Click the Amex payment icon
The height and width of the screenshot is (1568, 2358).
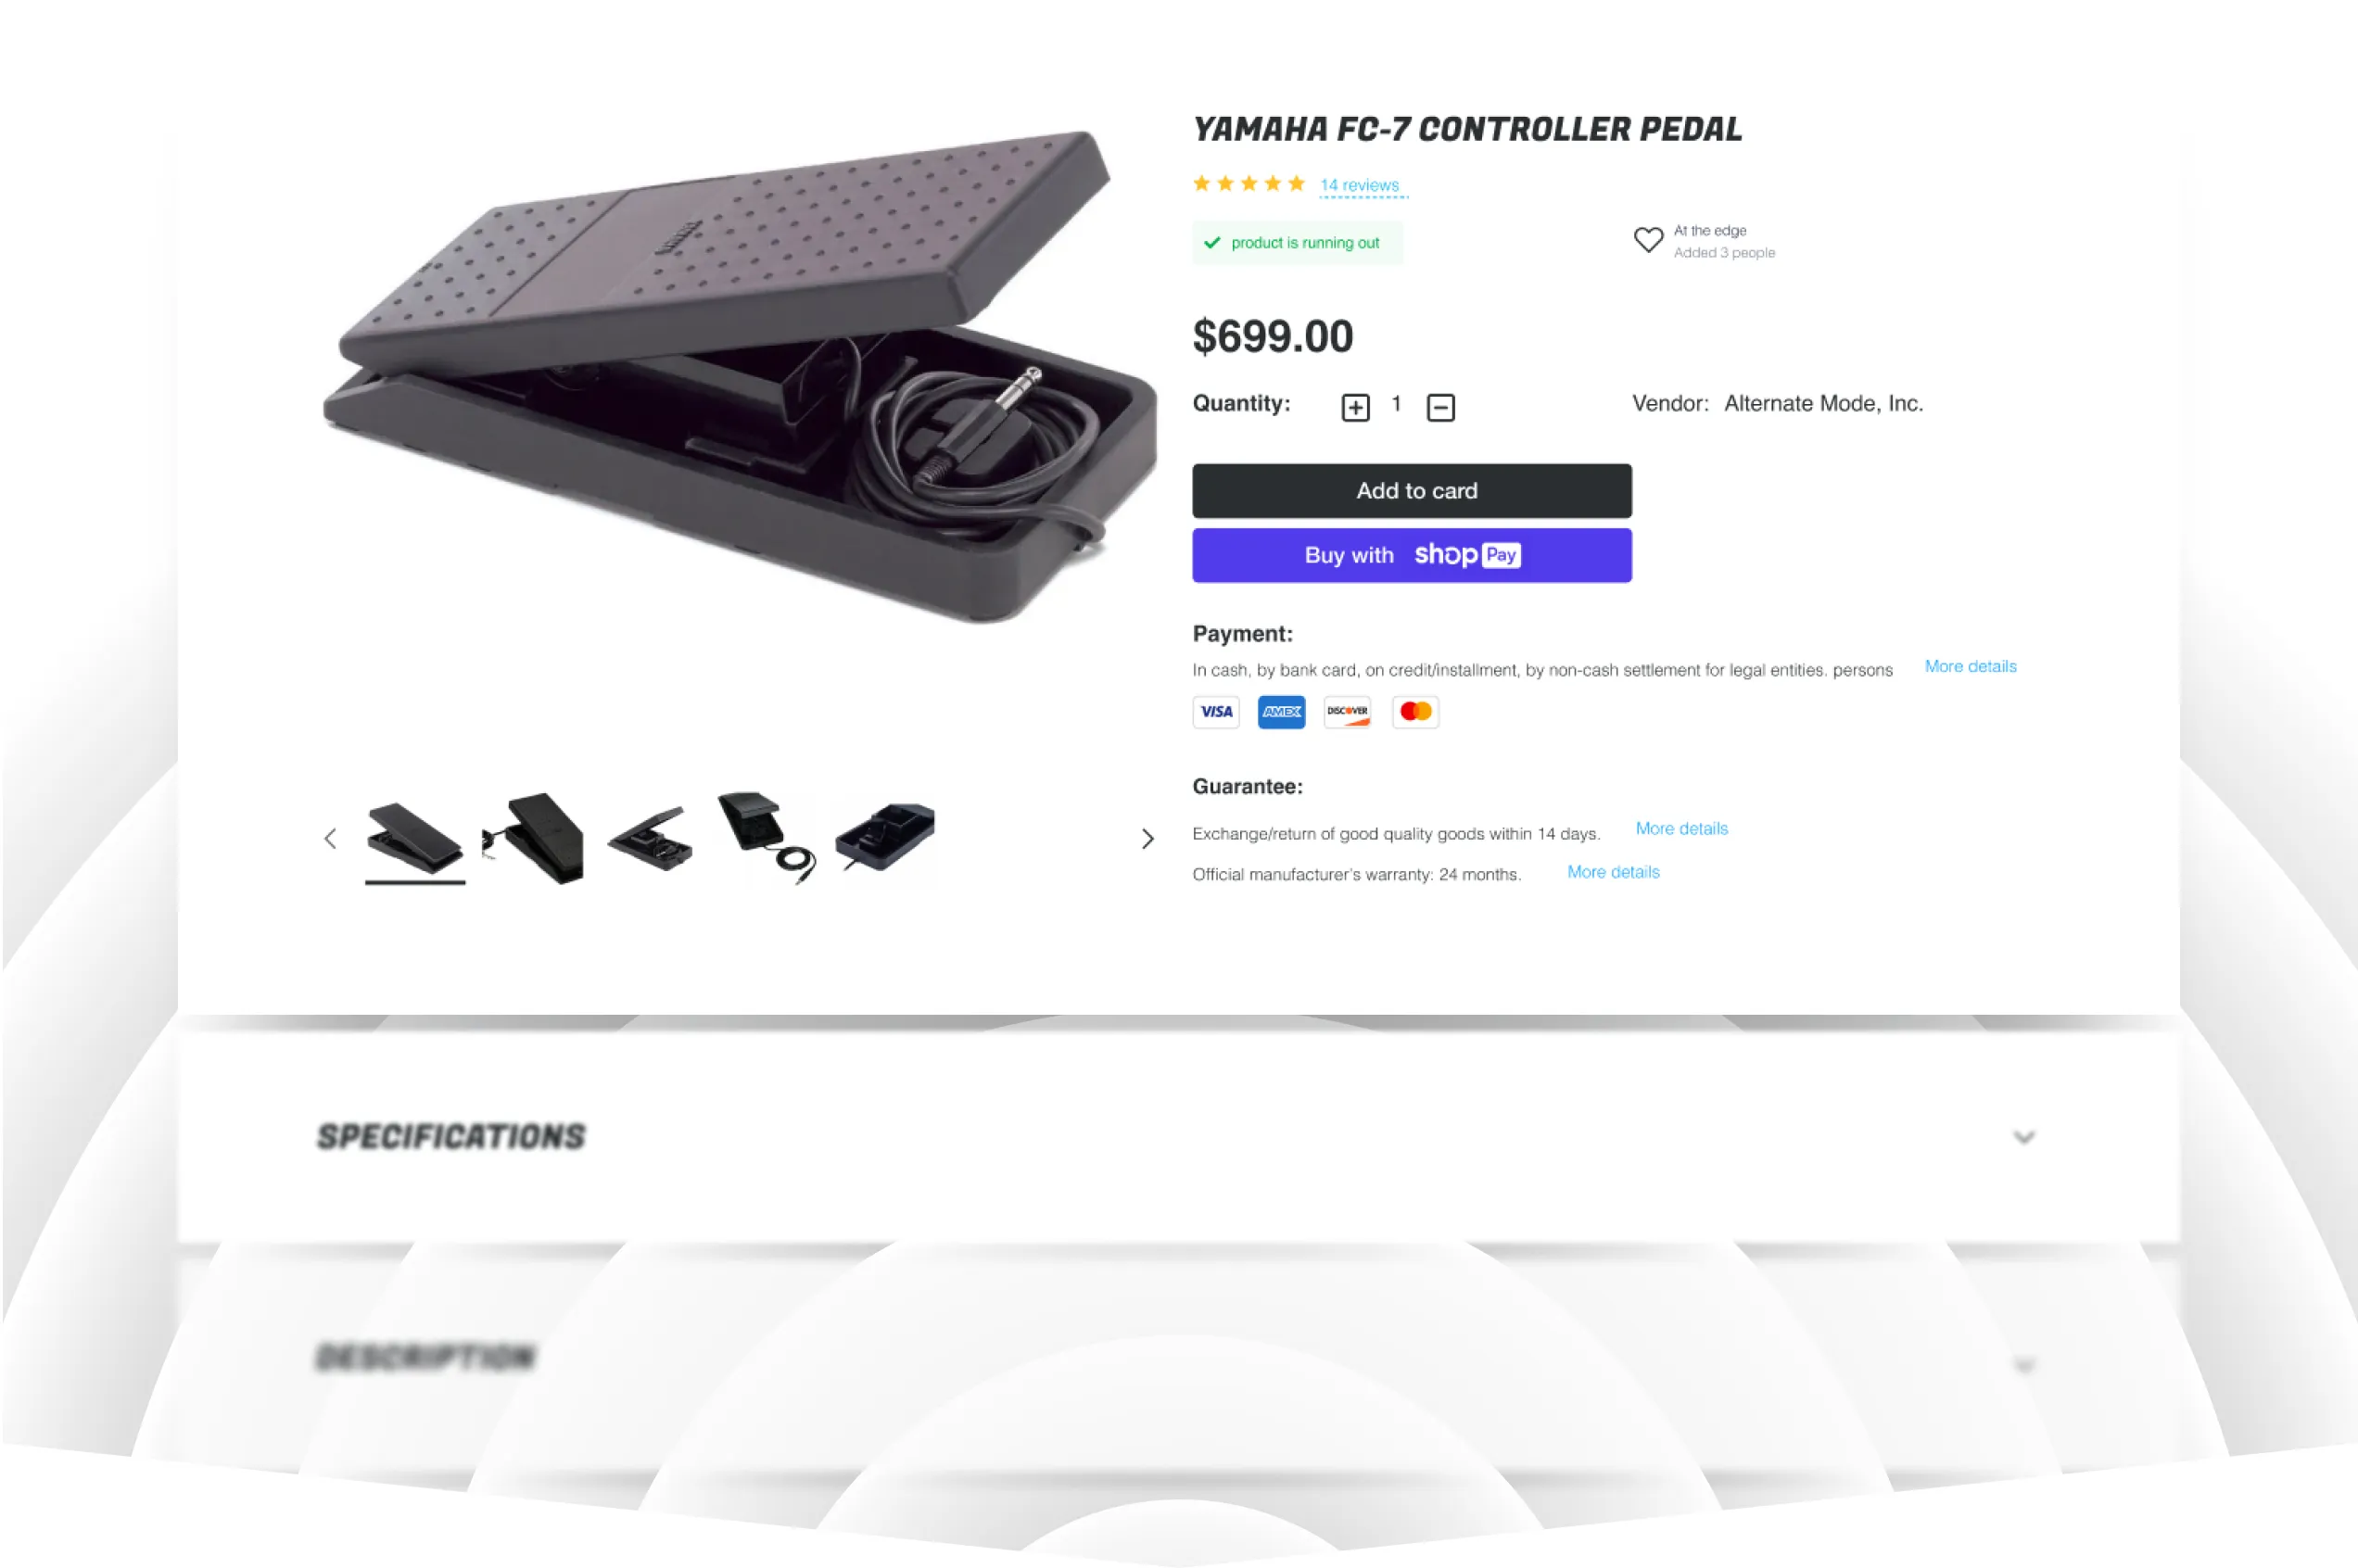point(1281,712)
